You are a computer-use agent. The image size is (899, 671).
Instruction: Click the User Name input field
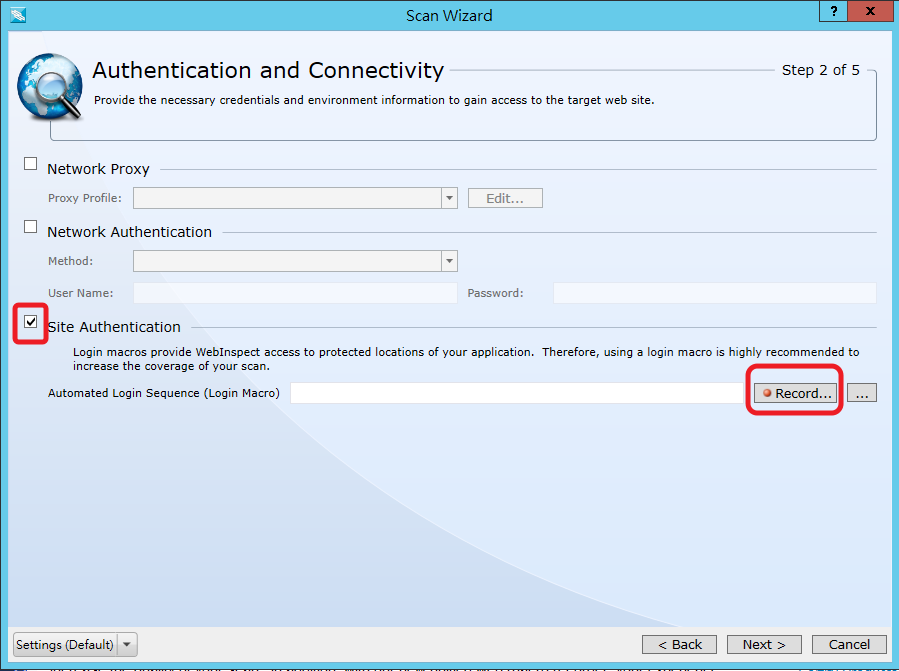(x=294, y=292)
